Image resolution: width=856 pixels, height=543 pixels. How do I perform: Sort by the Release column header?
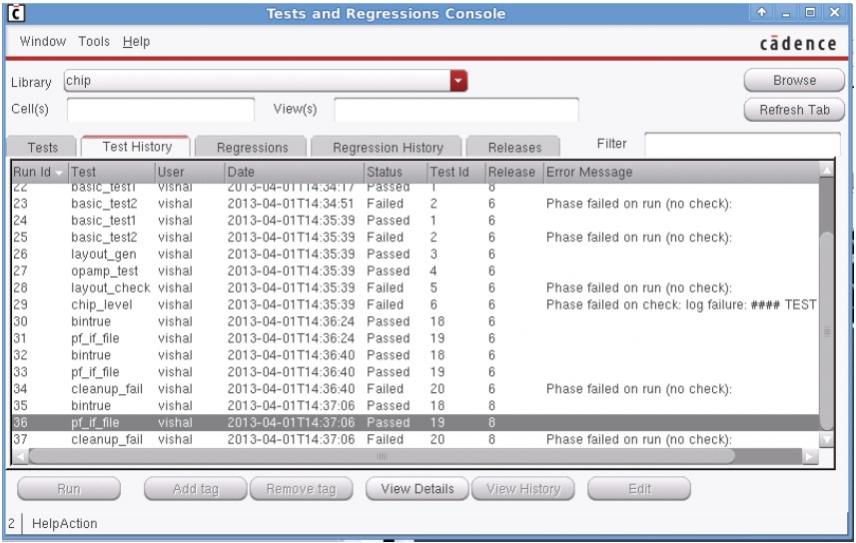(x=514, y=172)
